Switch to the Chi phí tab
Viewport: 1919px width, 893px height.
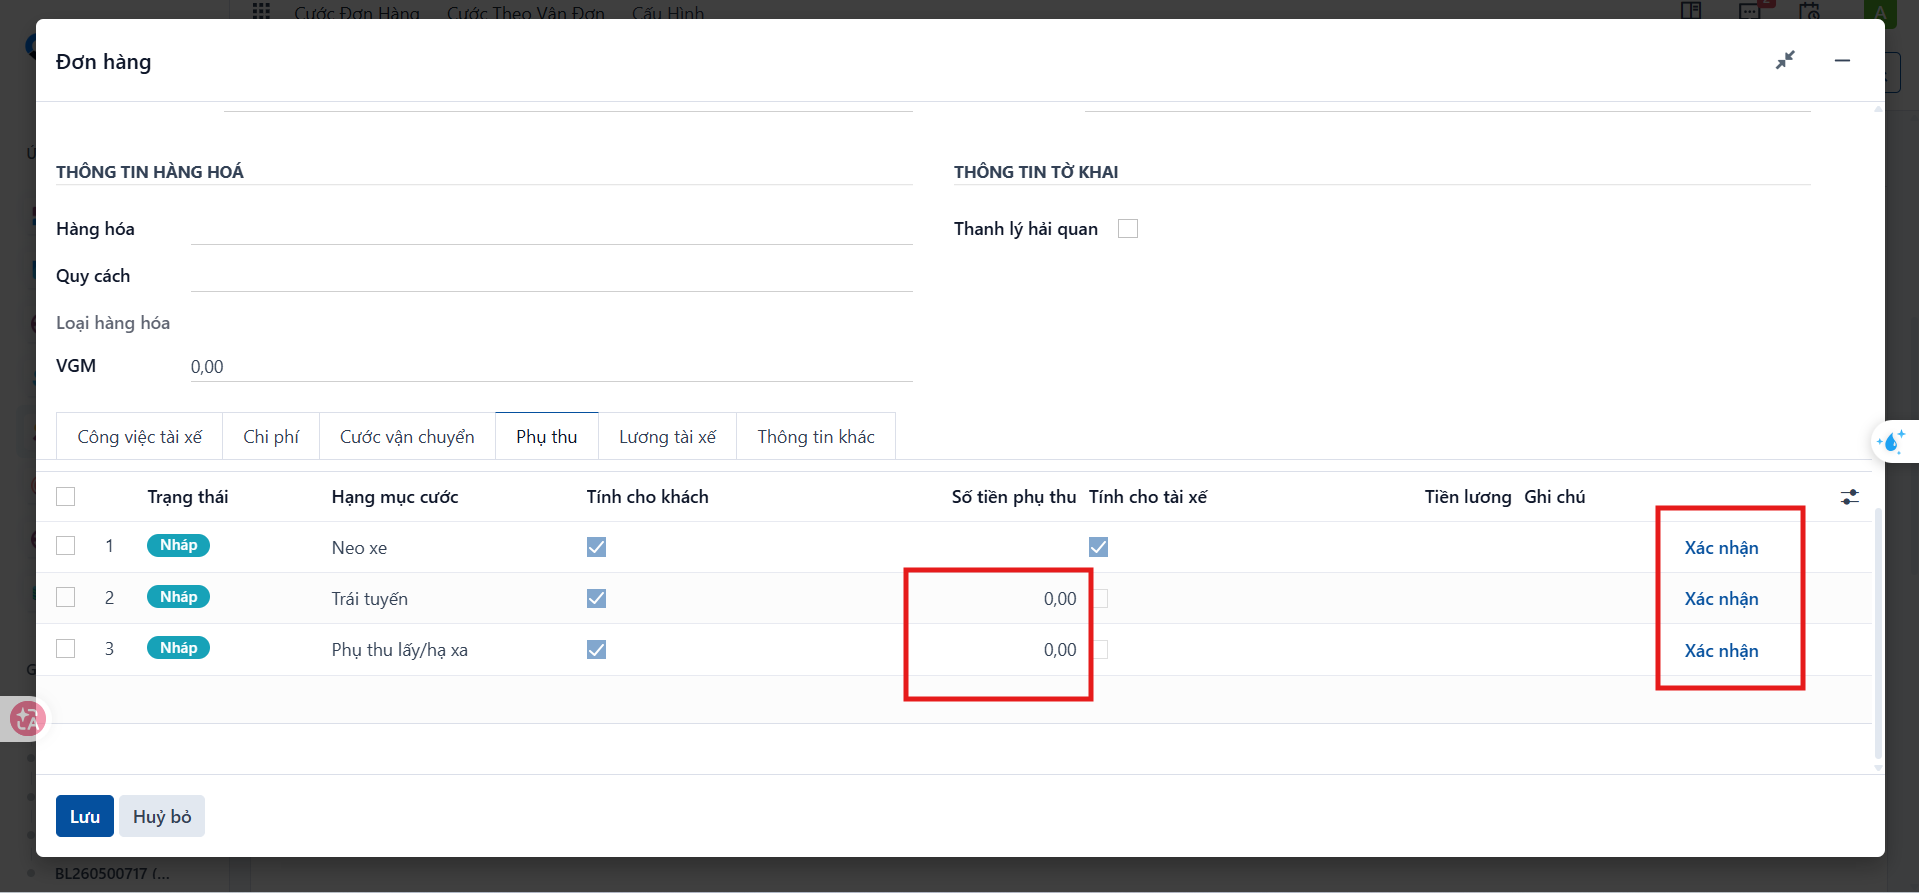tap(271, 437)
